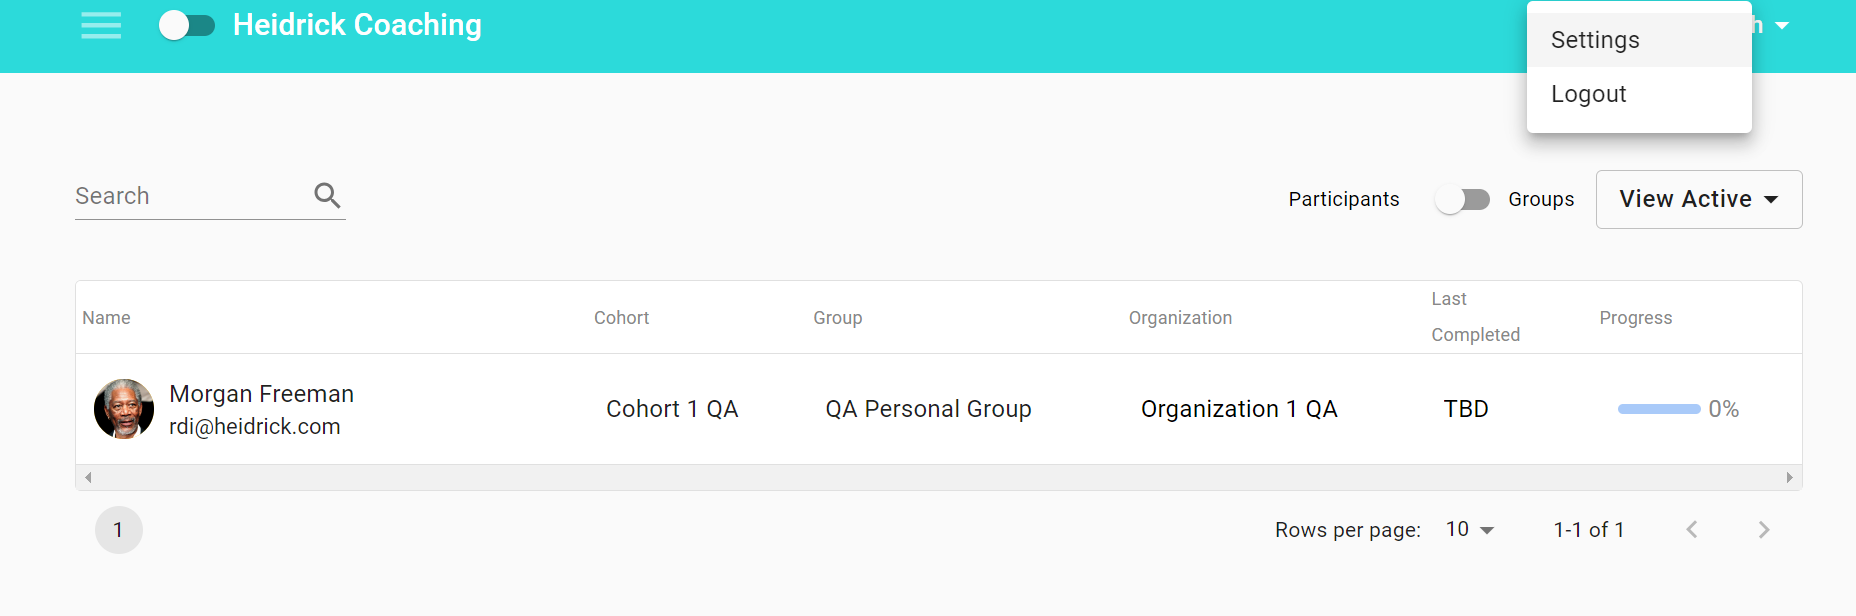
Task: Open the hamburger navigation menu
Action: (x=101, y=25)
